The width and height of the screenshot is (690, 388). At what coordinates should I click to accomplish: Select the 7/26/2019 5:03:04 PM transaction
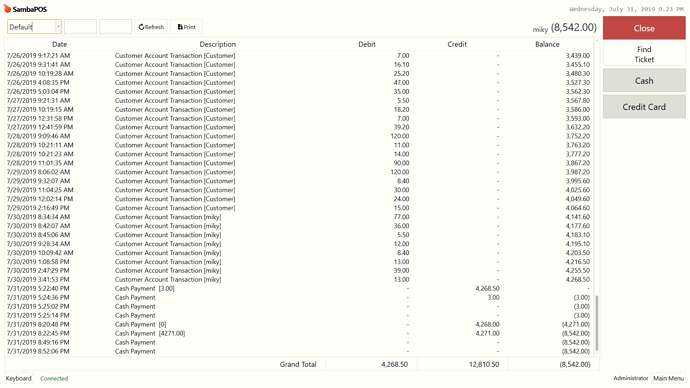299,92
